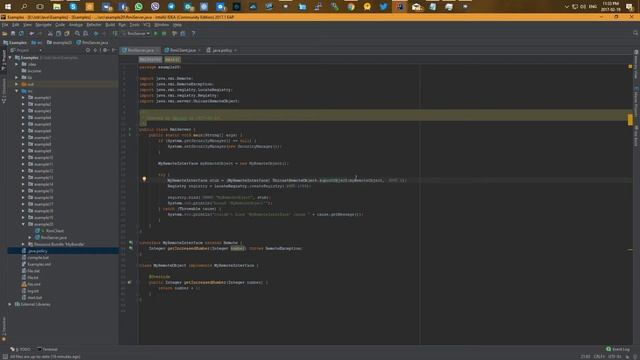Click Windows Start button

[8, 7]
